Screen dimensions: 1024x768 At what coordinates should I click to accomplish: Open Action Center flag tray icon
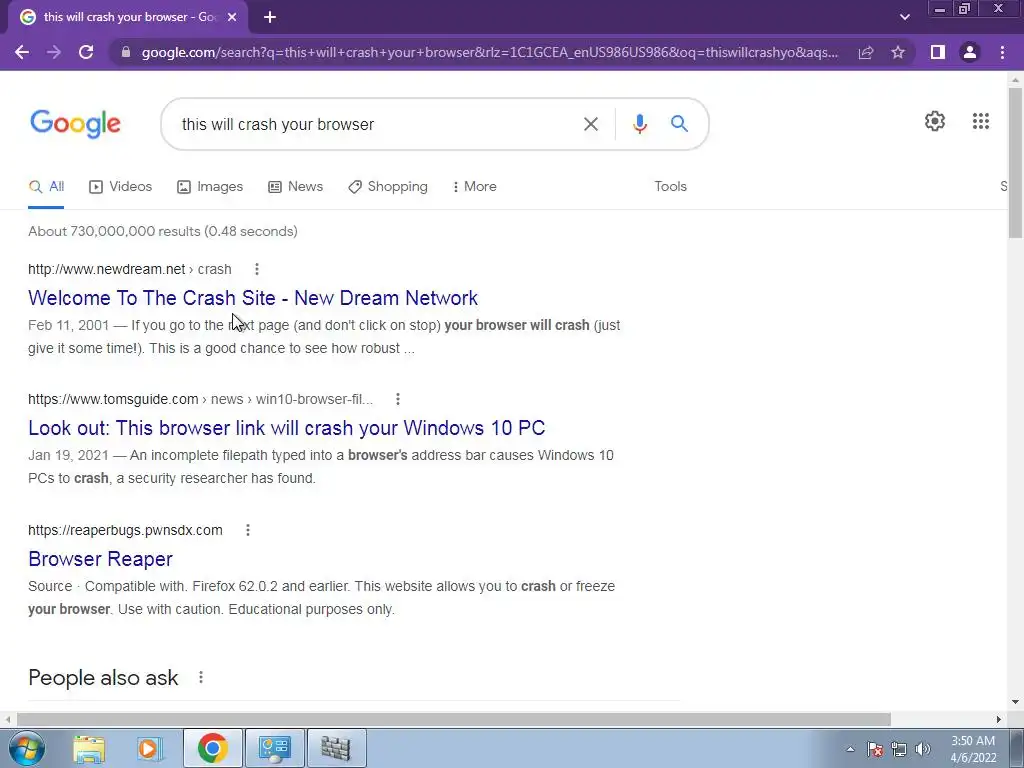875,749
